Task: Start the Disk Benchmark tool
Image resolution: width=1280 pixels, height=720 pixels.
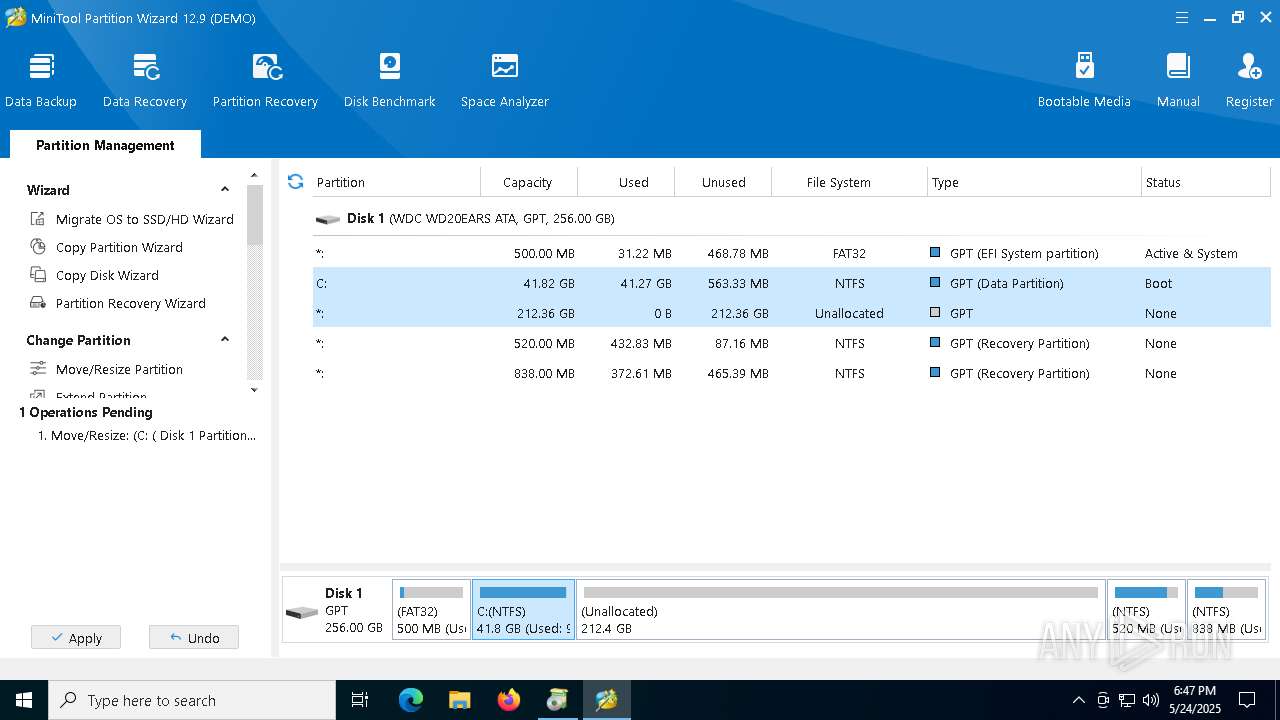Action: [x=390, y=80]
